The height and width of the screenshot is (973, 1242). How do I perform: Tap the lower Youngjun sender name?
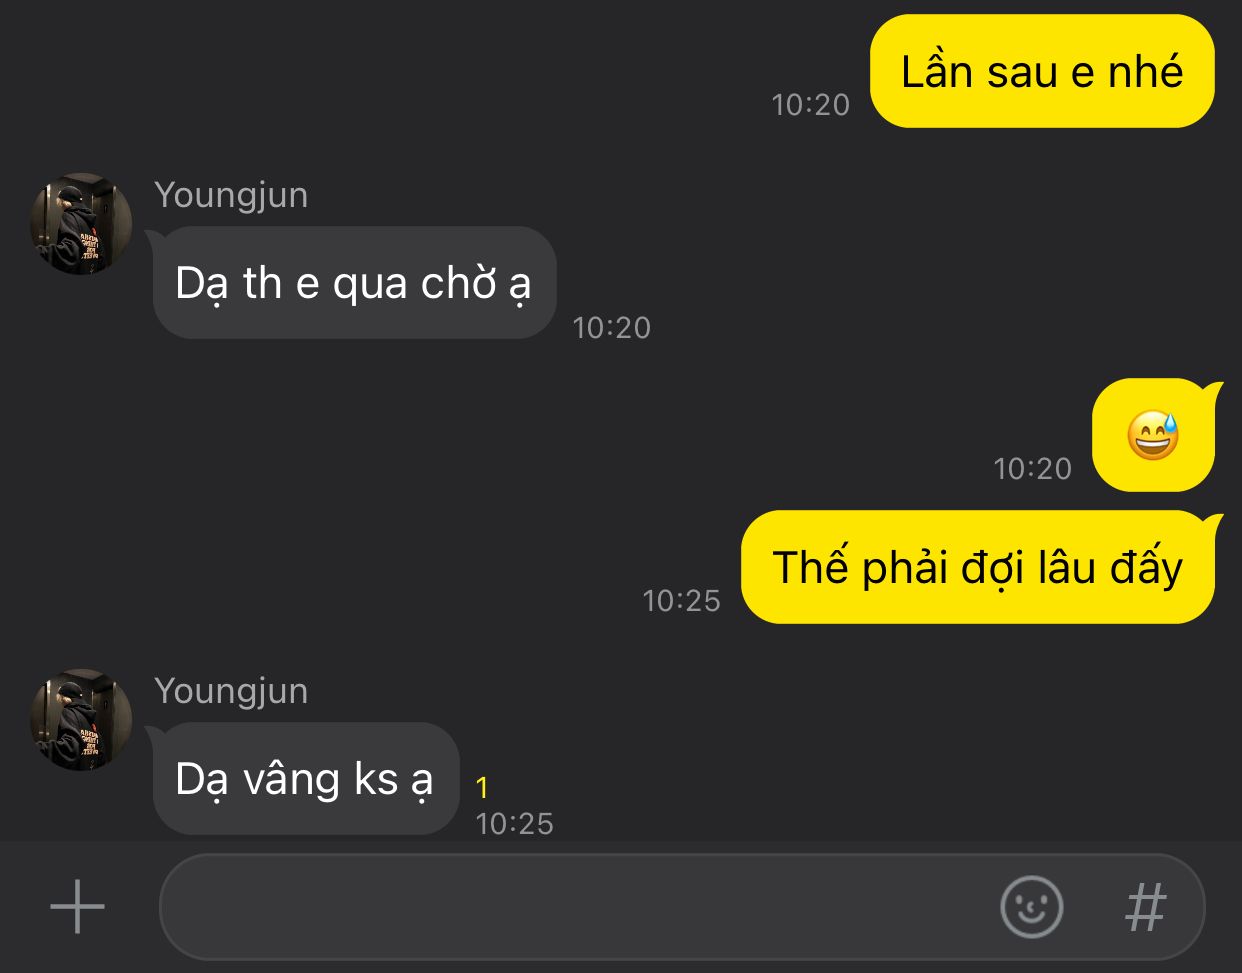pos(231,691)
